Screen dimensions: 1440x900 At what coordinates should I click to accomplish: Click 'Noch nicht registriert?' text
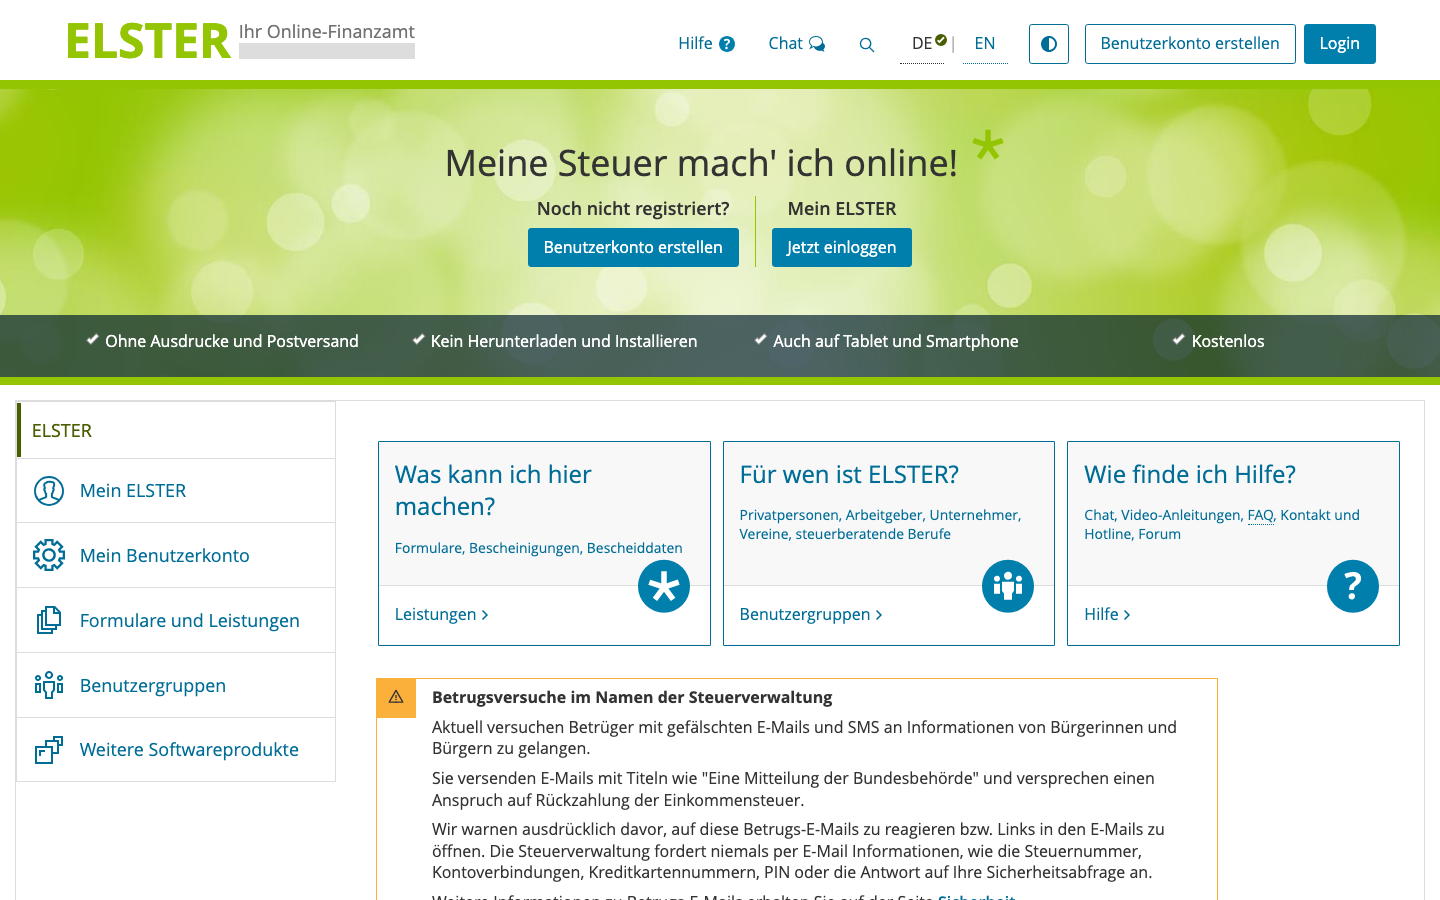click(x=633, y=209)
